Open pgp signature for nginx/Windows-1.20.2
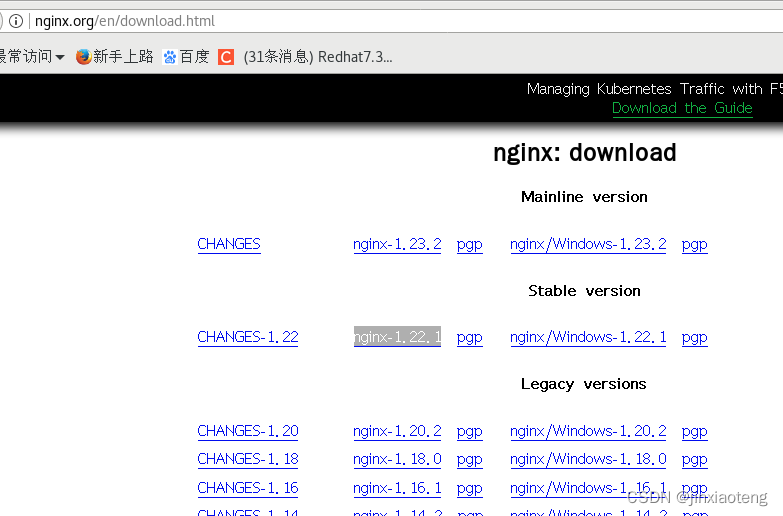 coord(695,431)
